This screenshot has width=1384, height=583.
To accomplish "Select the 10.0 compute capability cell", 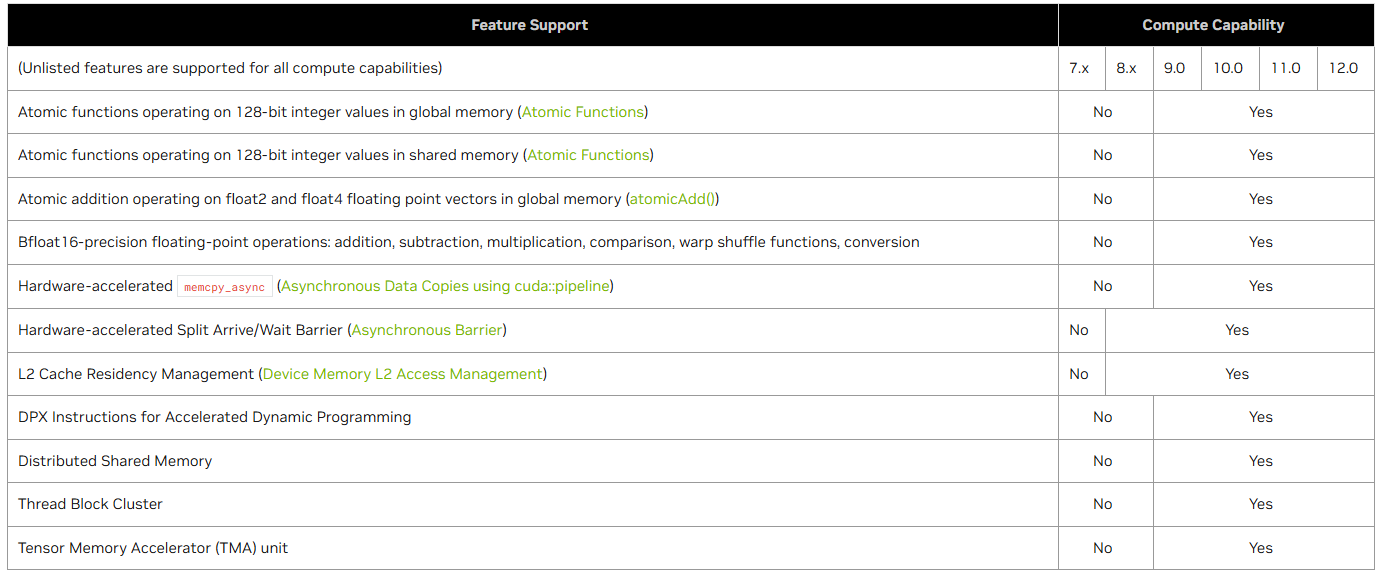I will pos(1228,68).
